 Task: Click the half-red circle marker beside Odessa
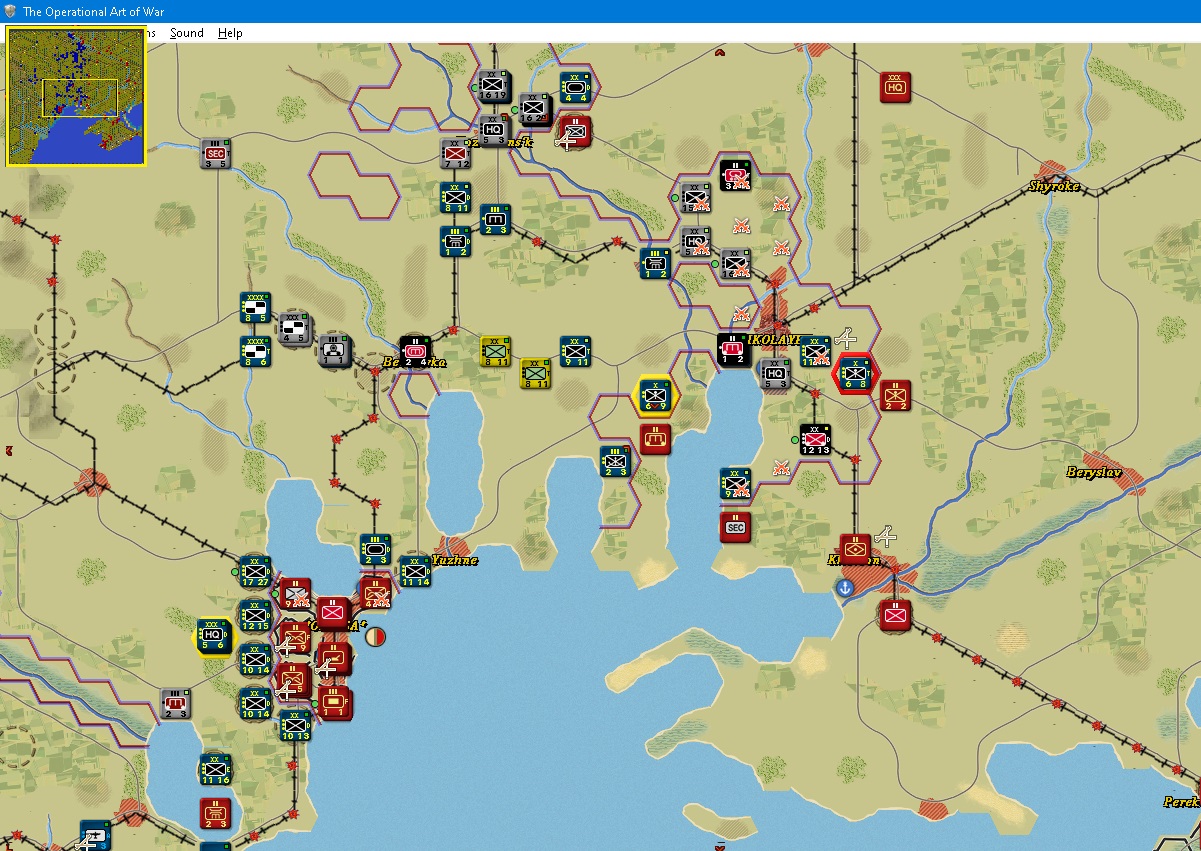375,636
